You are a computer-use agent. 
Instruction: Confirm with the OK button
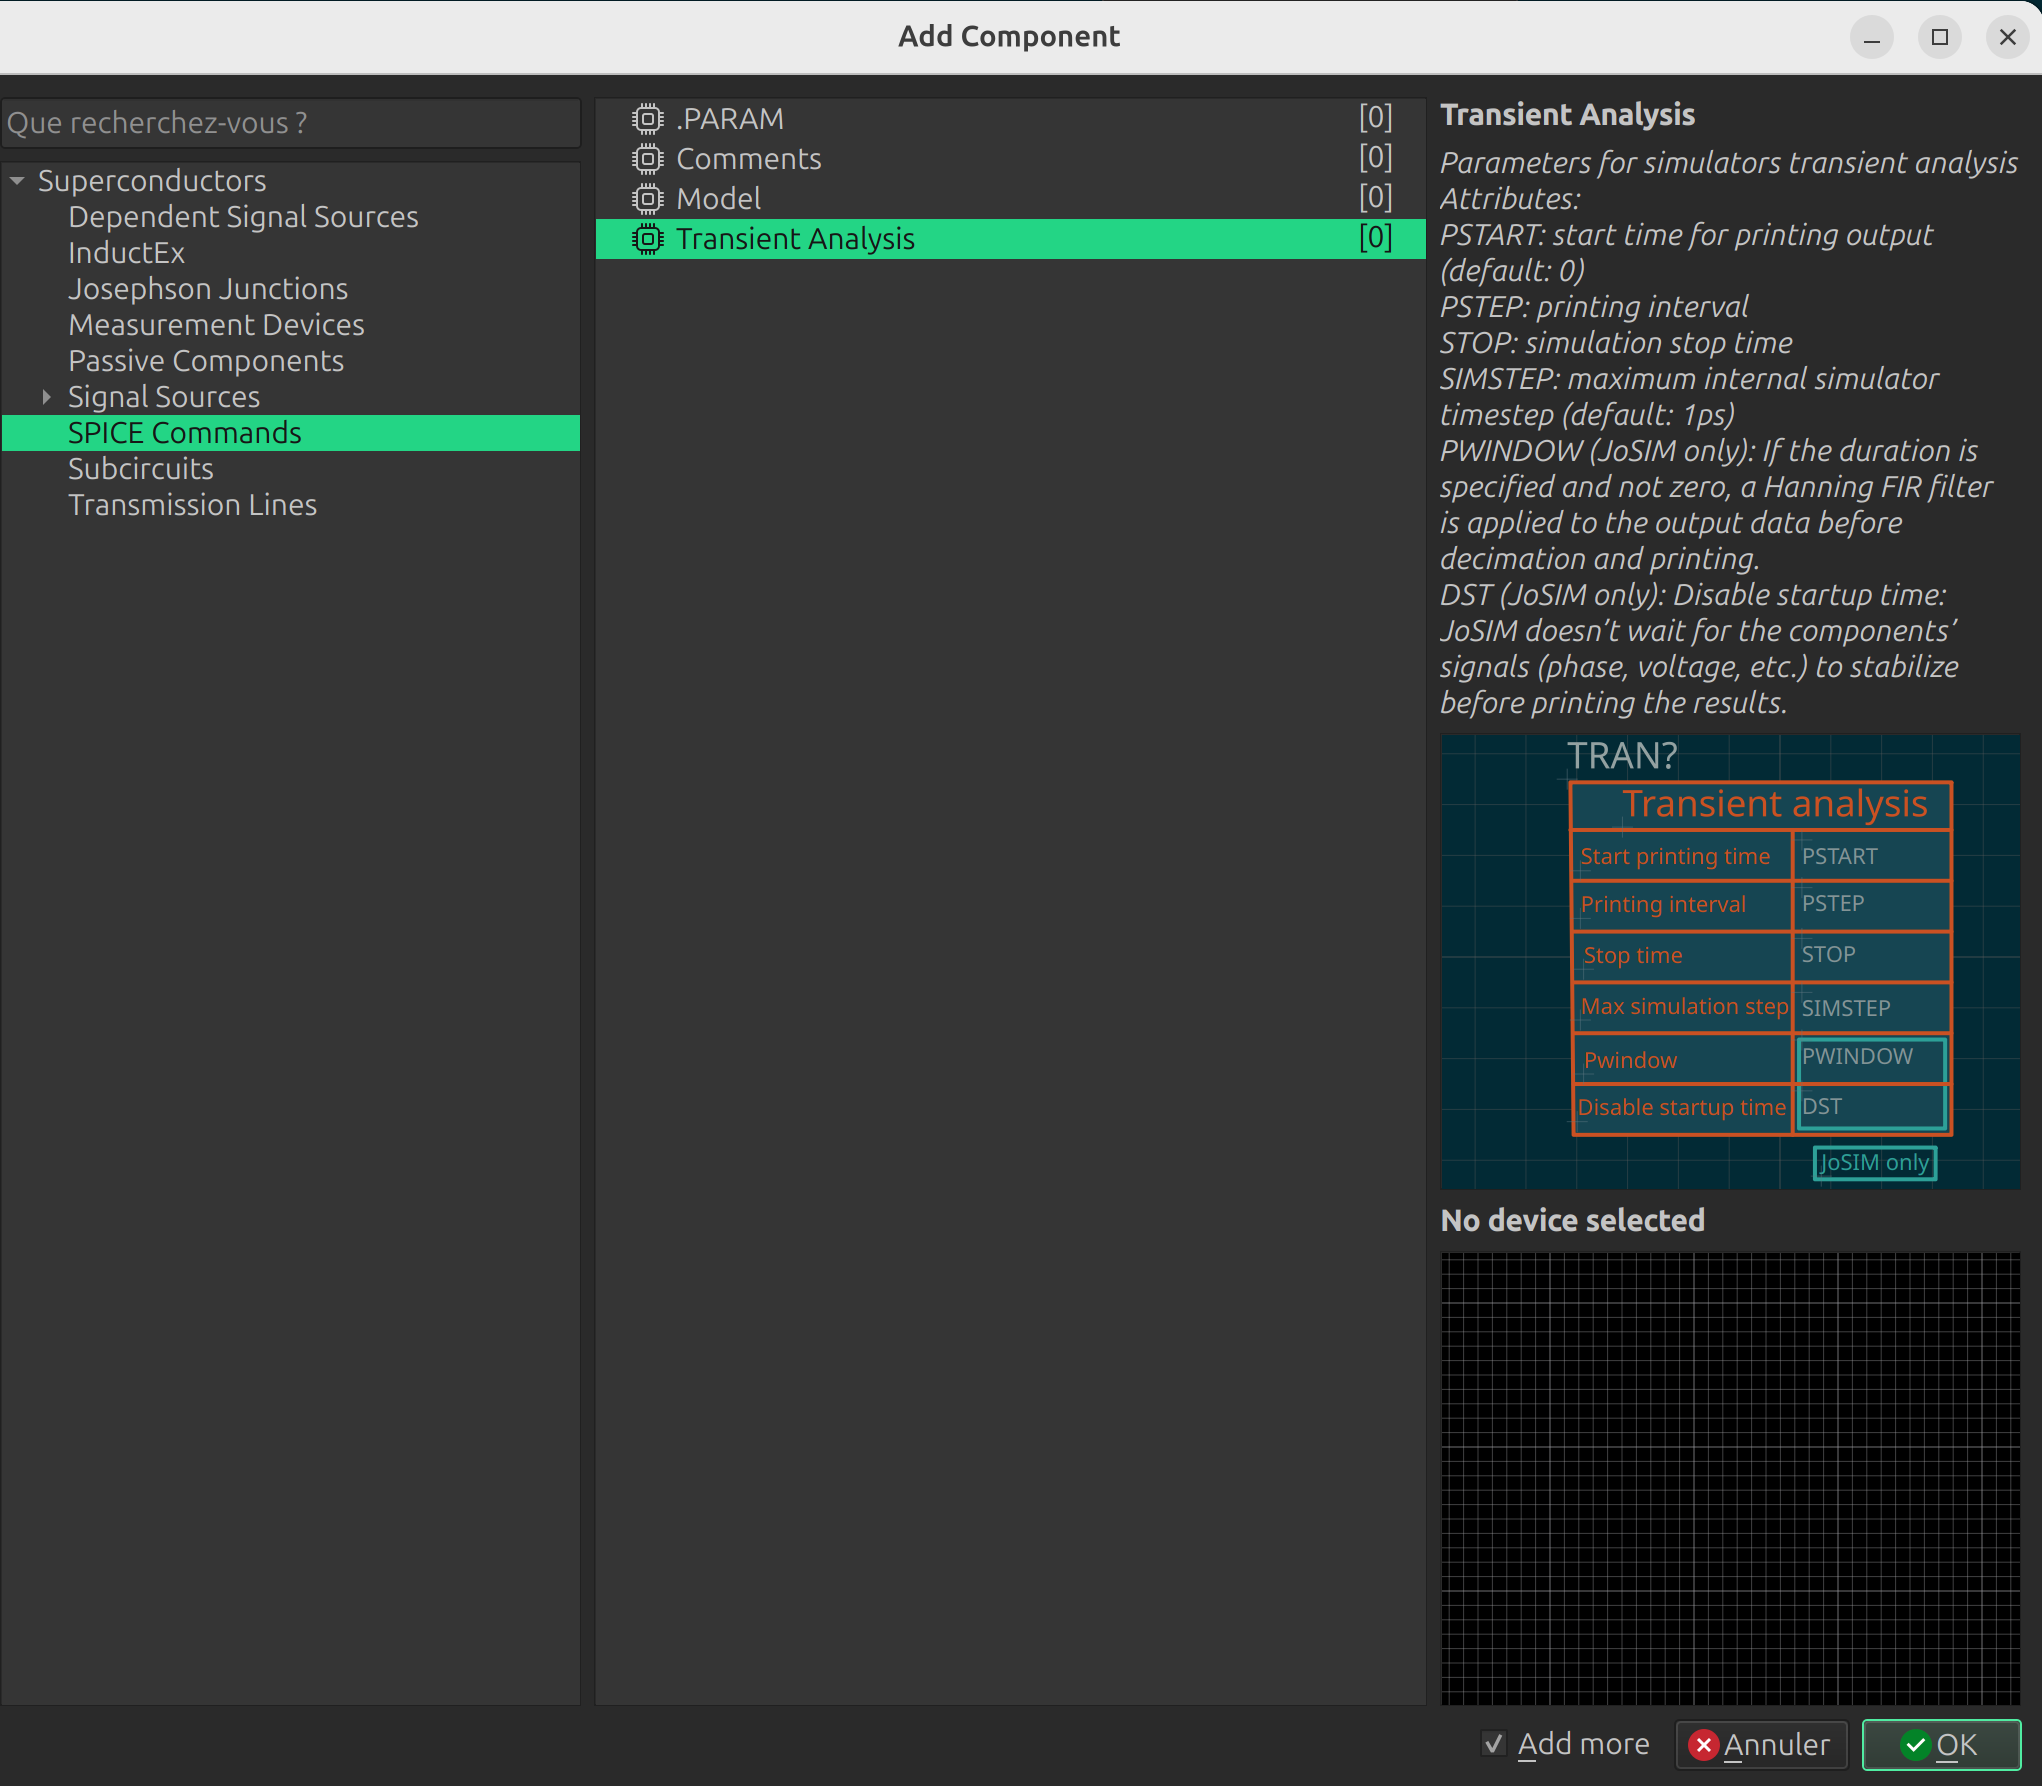click(1941, 1745)
